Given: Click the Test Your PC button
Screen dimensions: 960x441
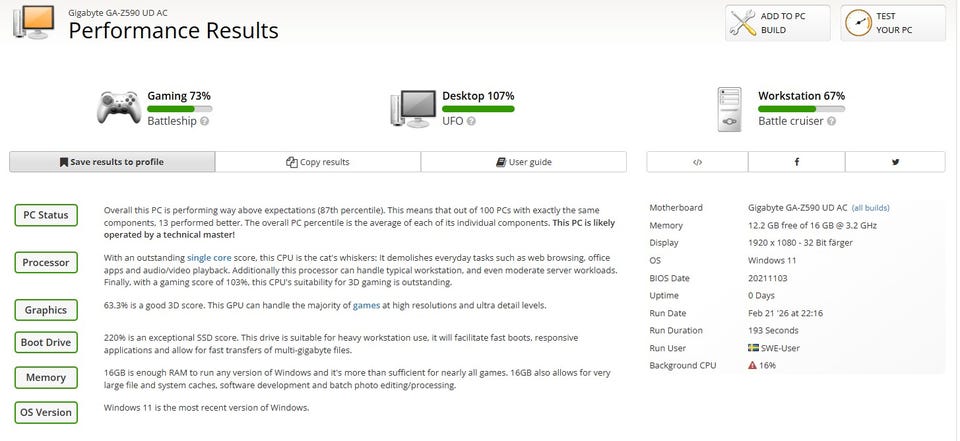Looking at the screenshot, I should click(x=893, y=23).
